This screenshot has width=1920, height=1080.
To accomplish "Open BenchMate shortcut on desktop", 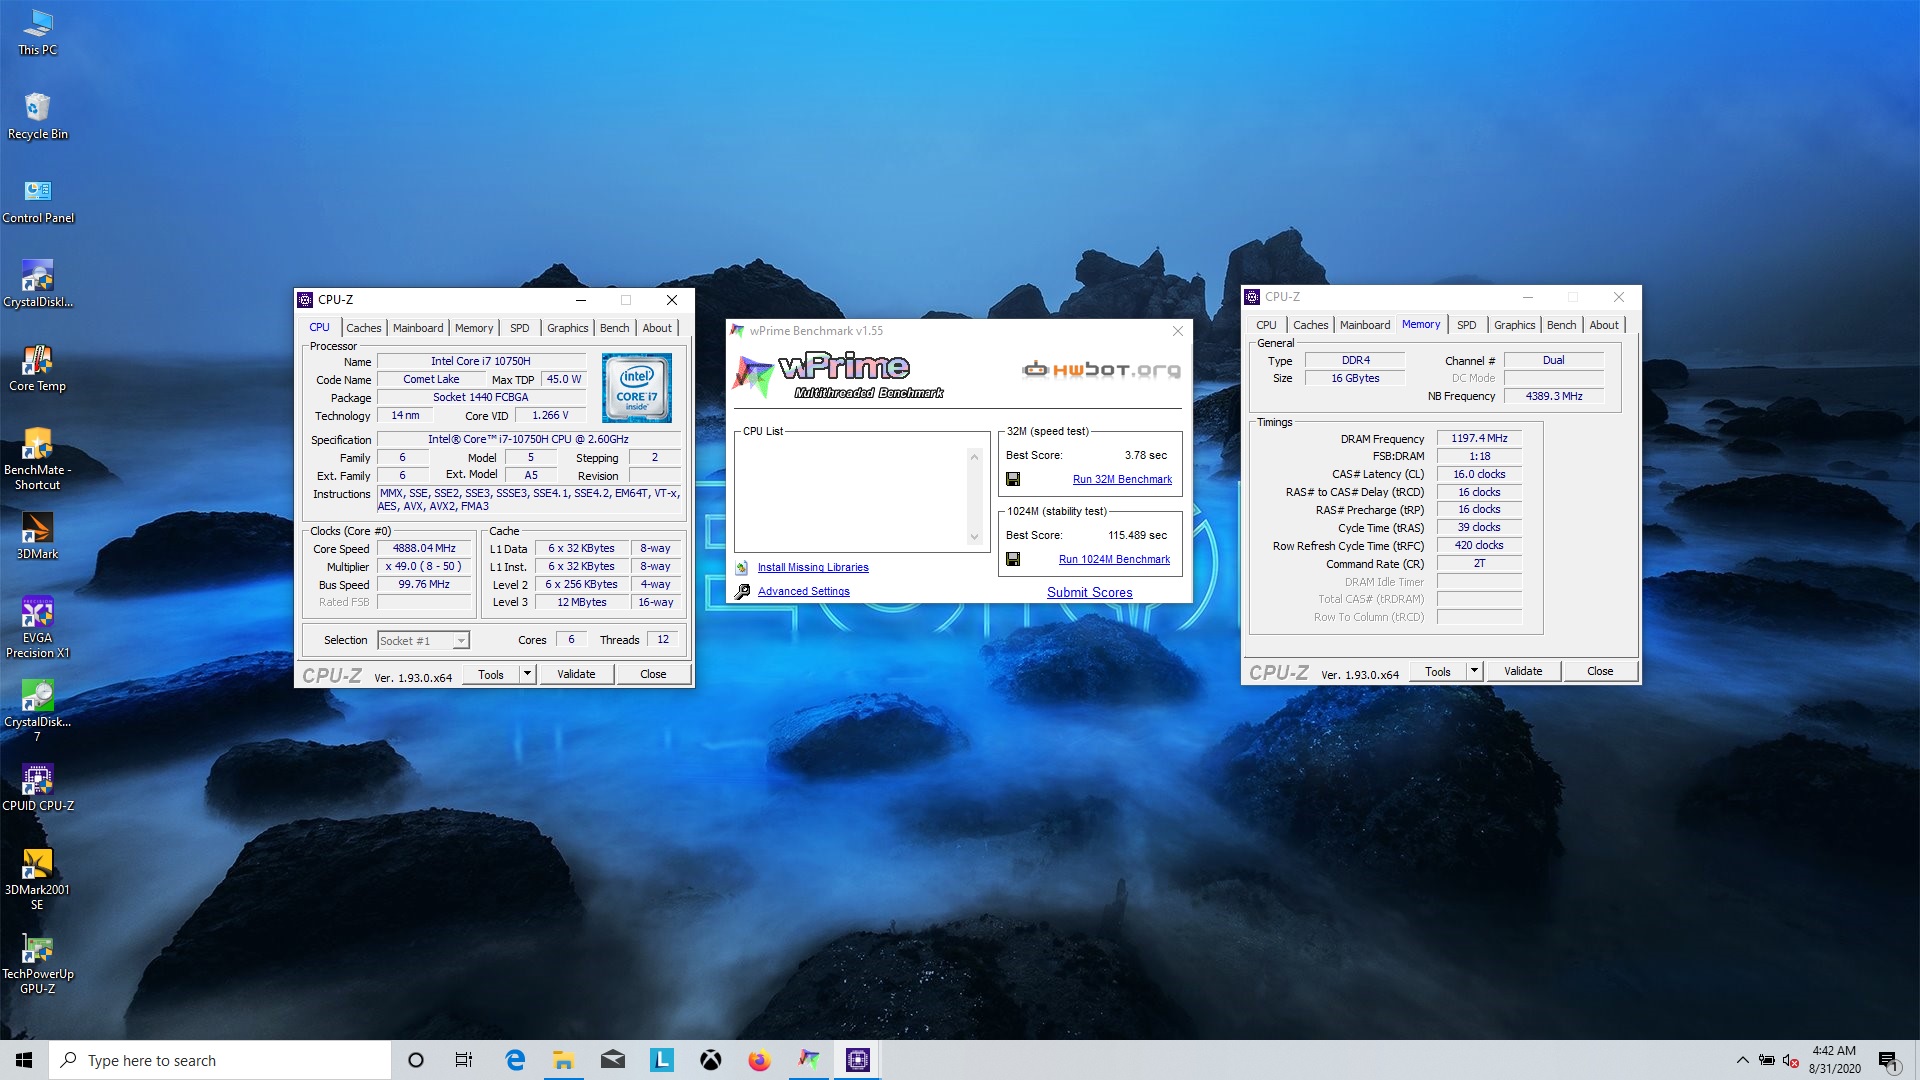I will tap(38, 458).
